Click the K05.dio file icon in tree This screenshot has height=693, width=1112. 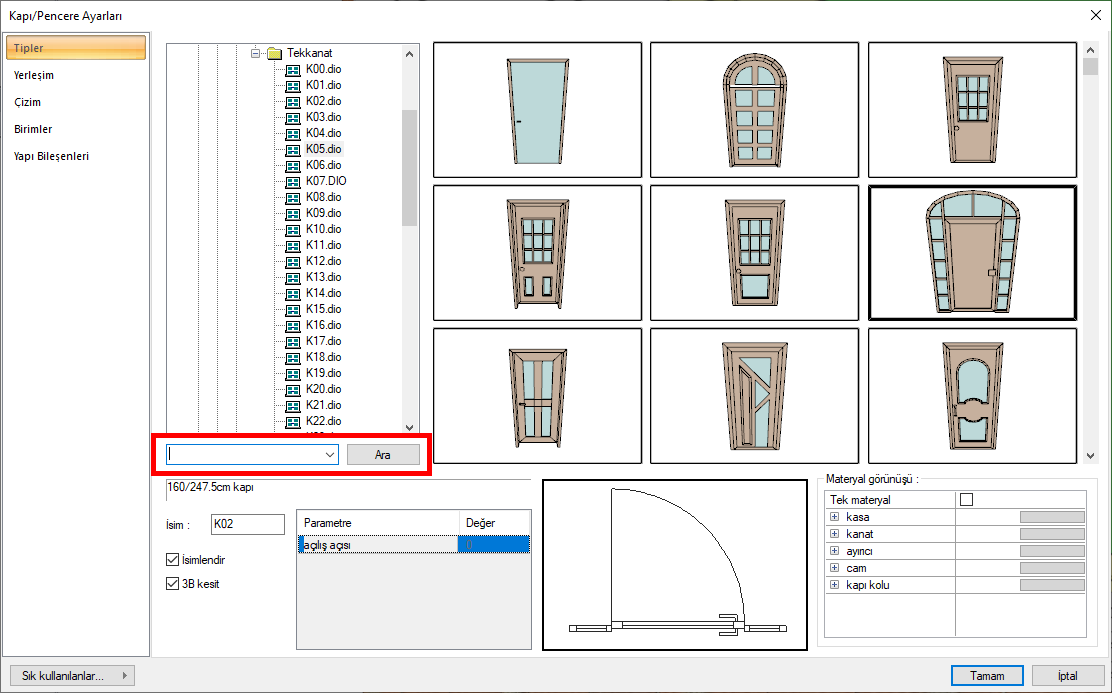pos(293,149)
